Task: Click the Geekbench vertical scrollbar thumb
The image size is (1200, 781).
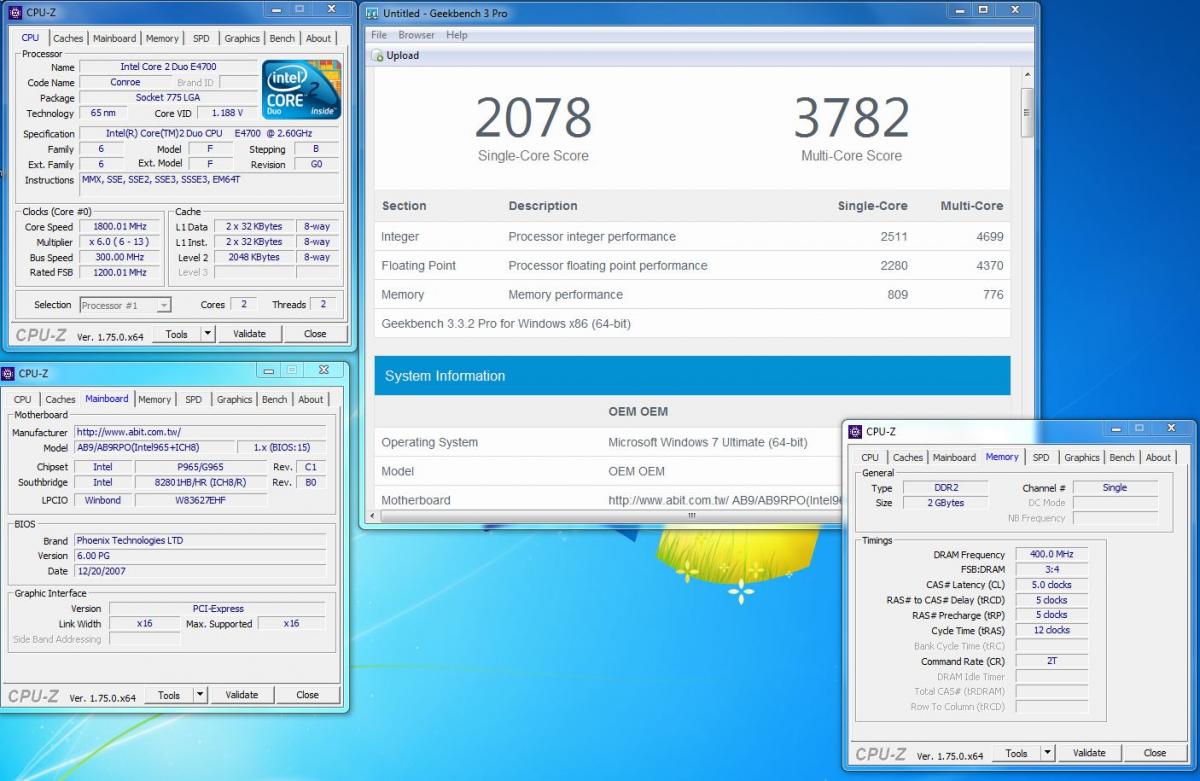Action: tap(1026, 112)
